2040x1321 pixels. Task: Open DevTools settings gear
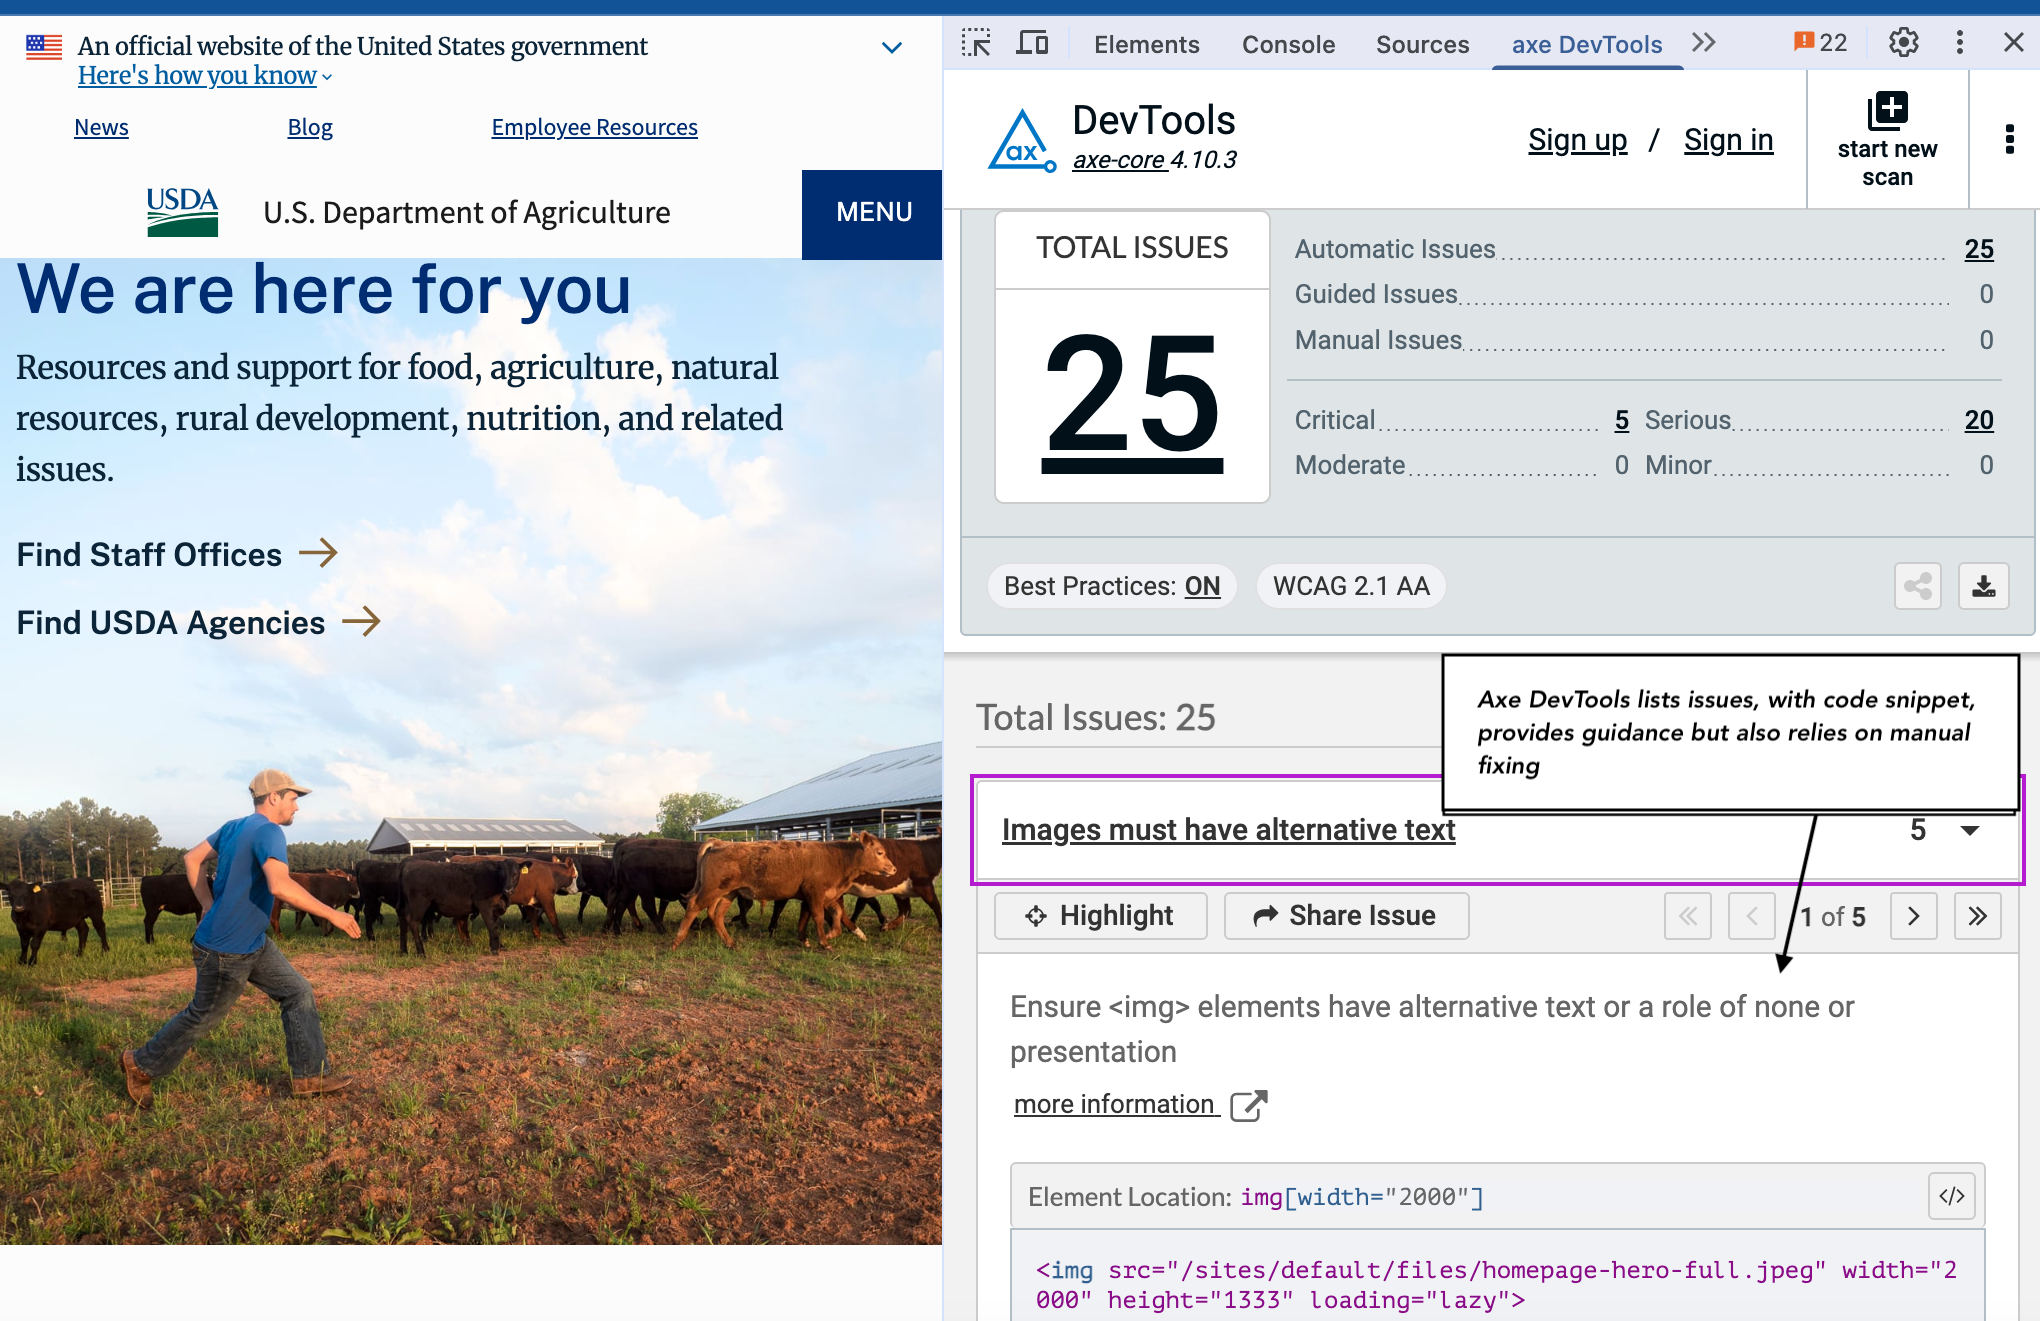[x=1903, y=43]
